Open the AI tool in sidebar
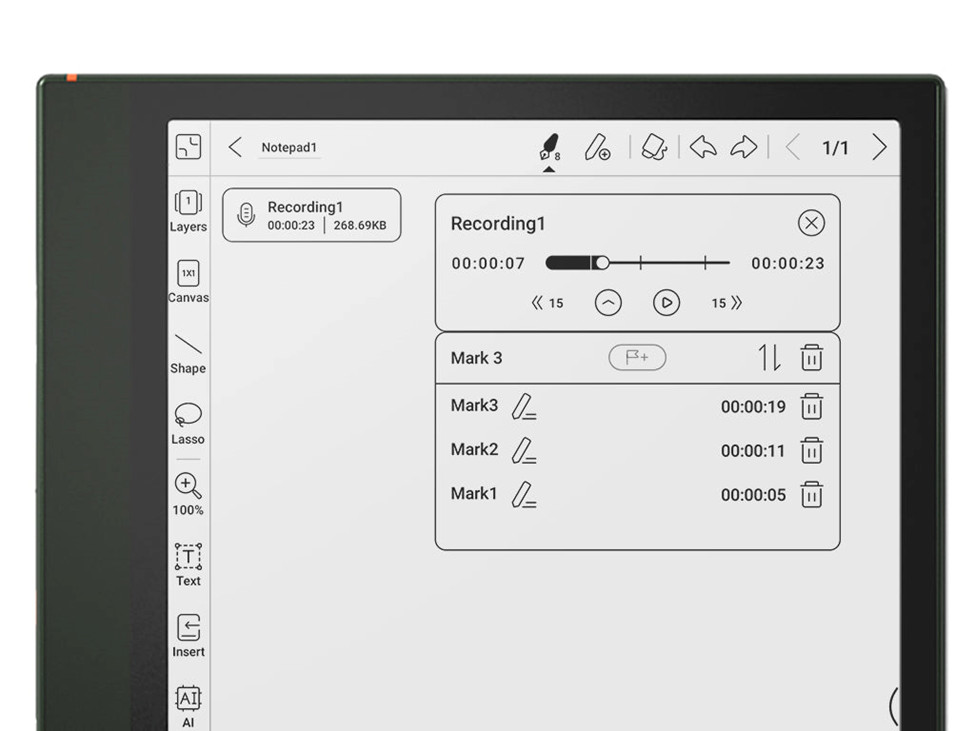Image resolution: width=975 pixels, height=731 pixels. pyautogui.click(x=187, y=700)
